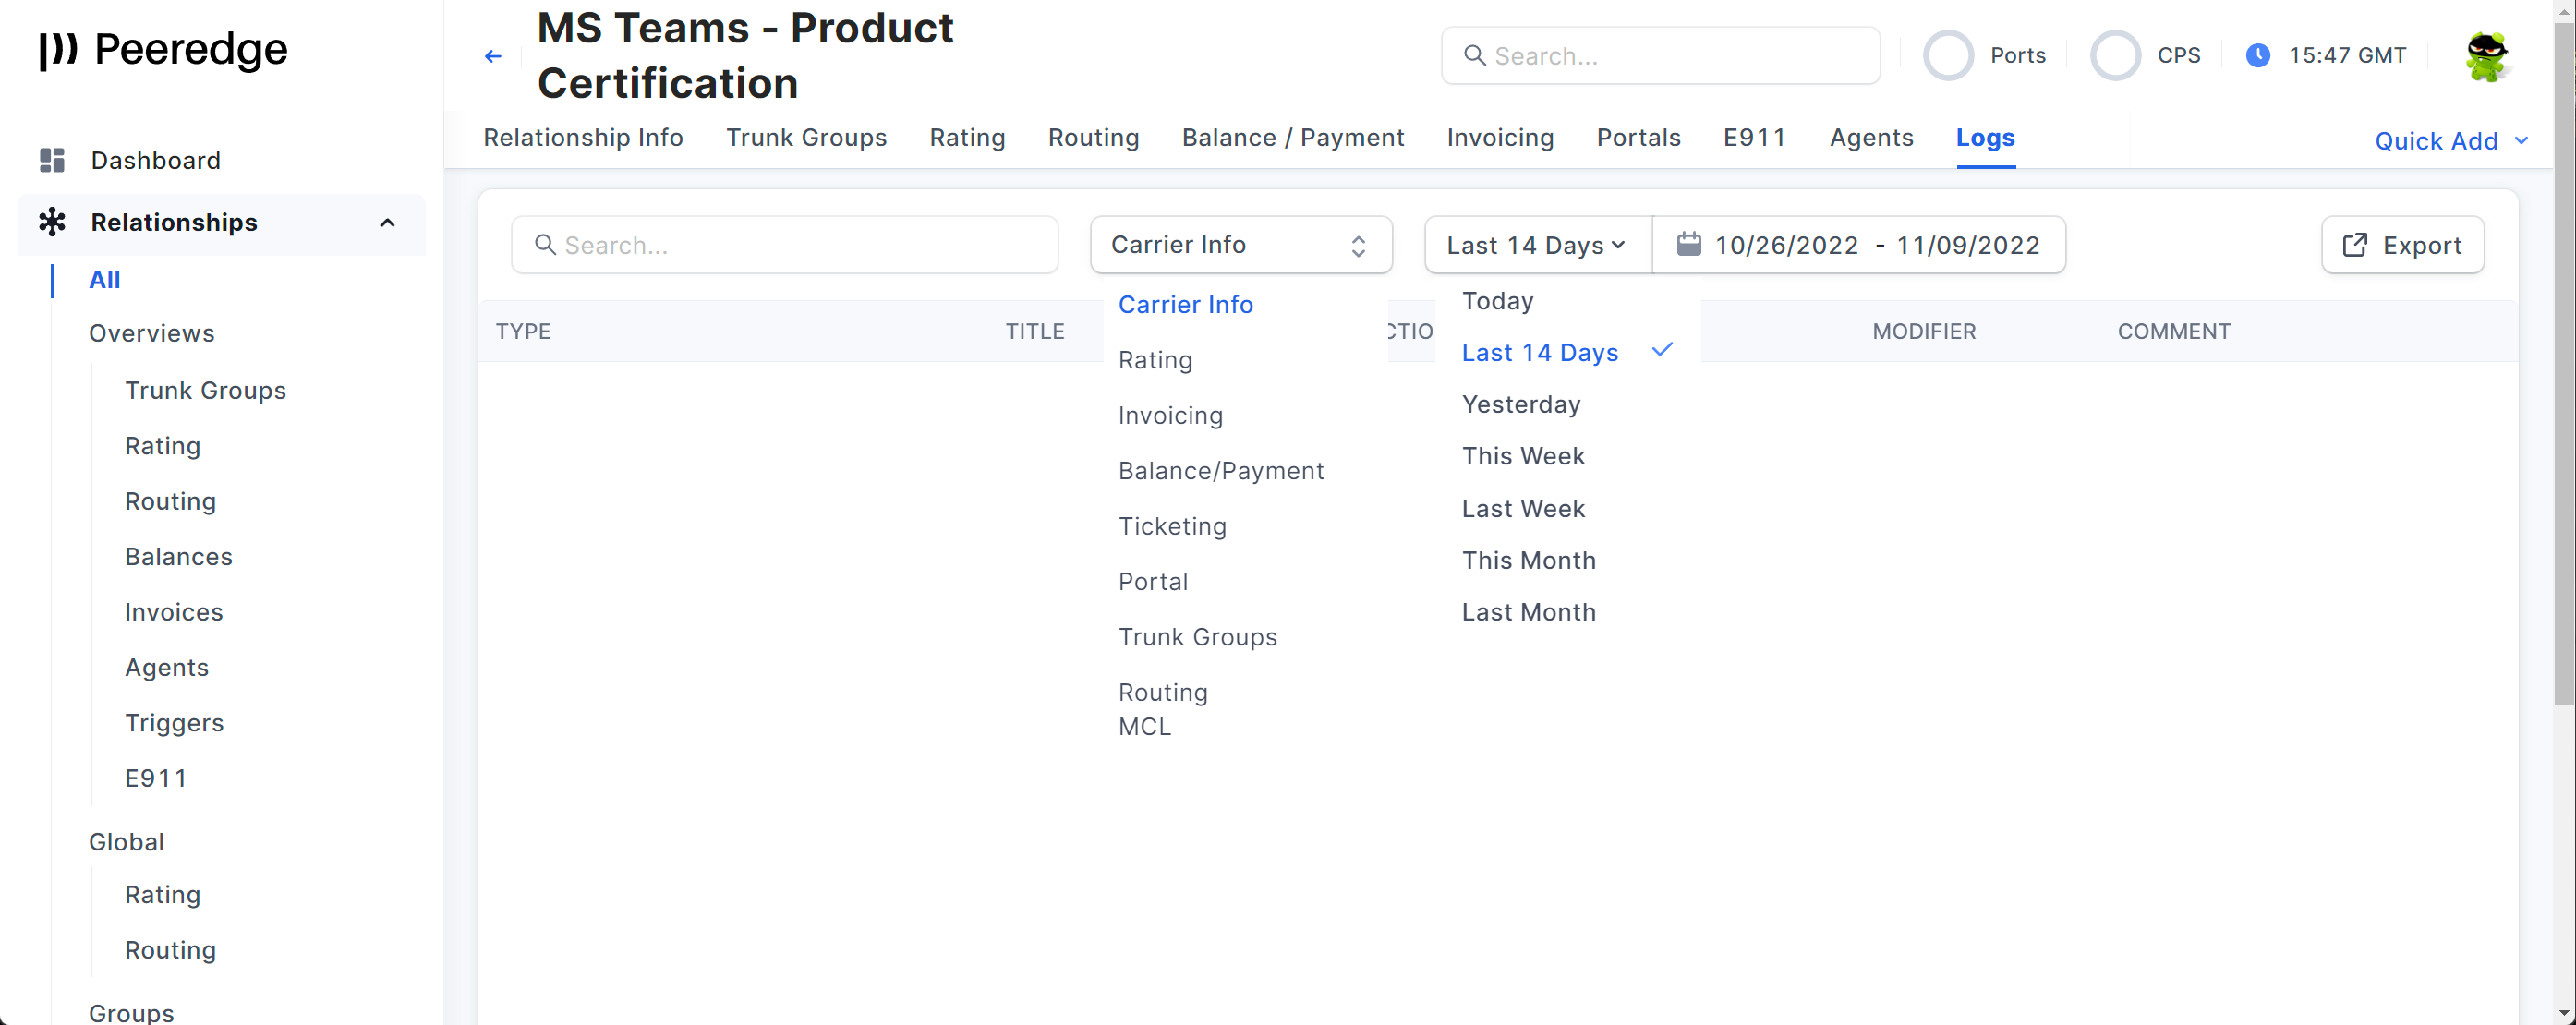Click the calendar icon in date range
The image size is (2576, 1025).
1688,245
